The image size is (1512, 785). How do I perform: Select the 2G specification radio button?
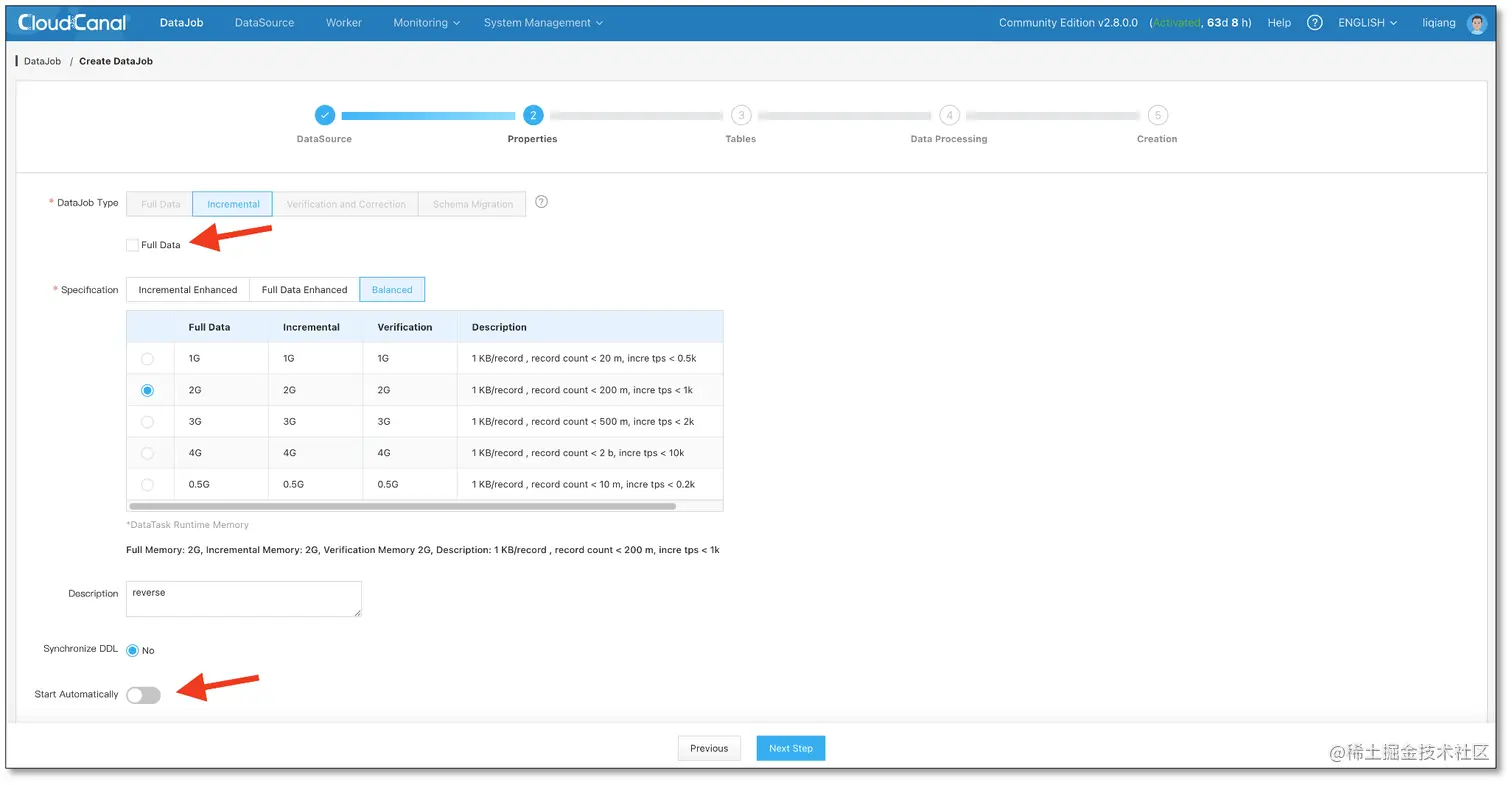148,390
